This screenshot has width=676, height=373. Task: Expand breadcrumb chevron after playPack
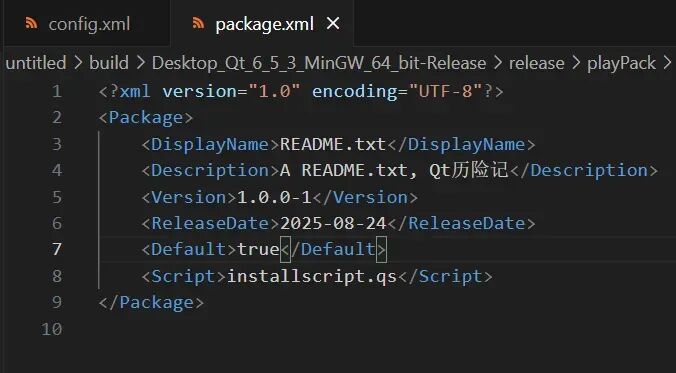click(x=667, y=63)
